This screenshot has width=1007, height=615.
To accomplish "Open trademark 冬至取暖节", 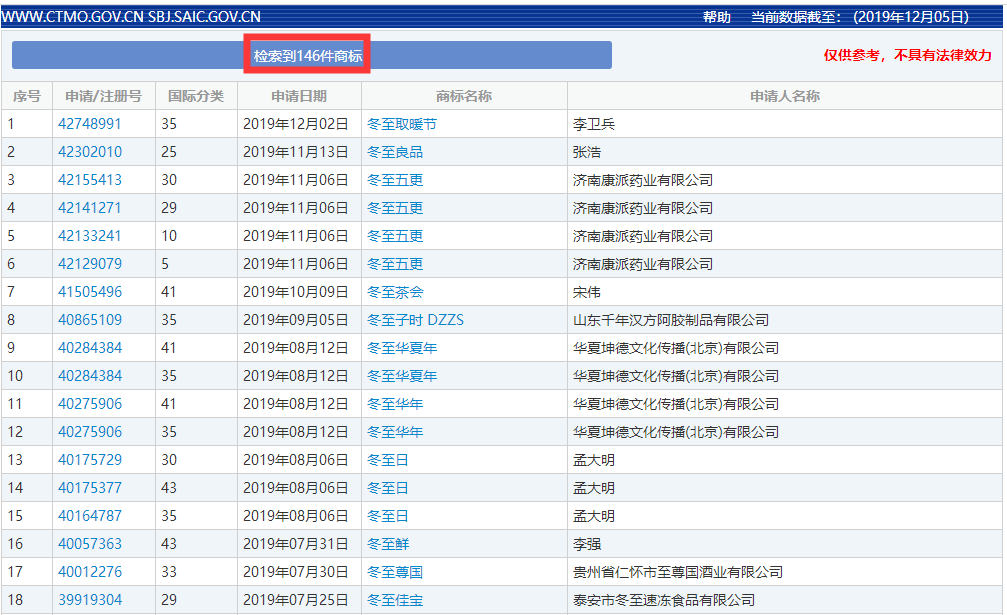I will click(402, 124).
